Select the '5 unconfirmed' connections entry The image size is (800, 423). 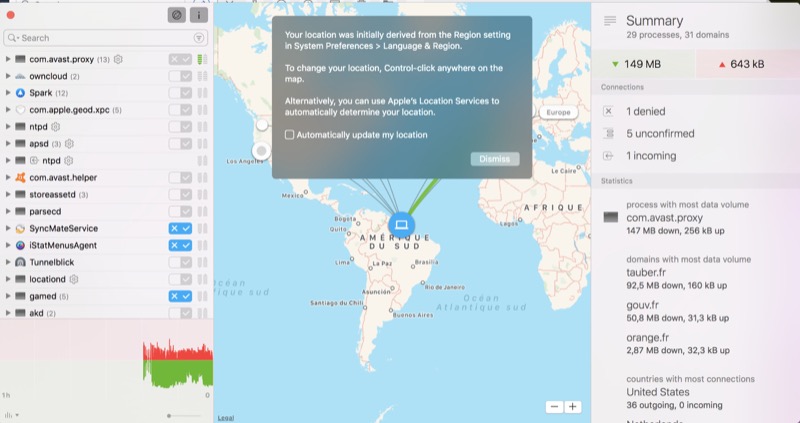click(x=659, y=133)
